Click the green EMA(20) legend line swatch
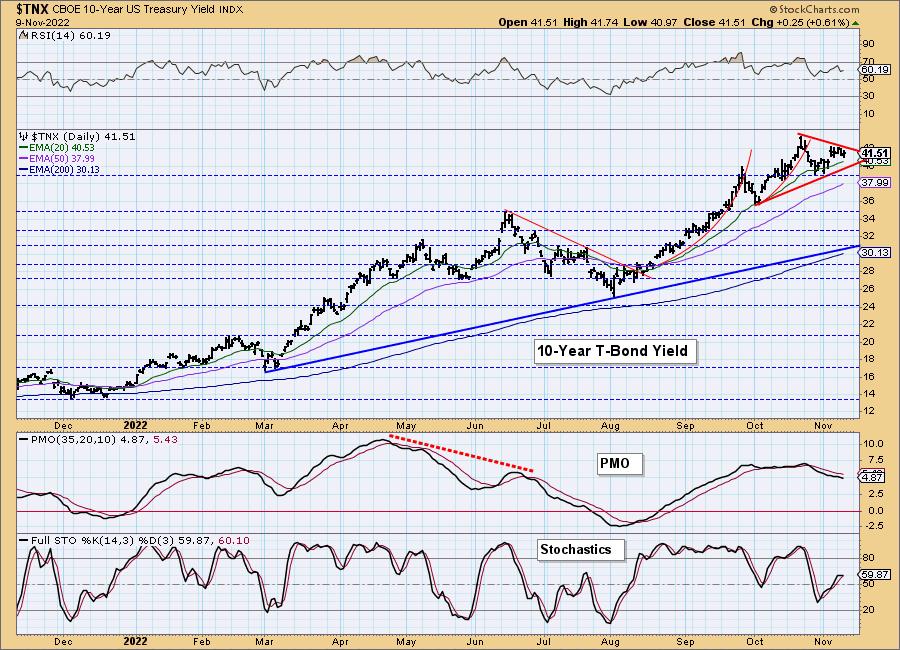 (x=23, y=148)
